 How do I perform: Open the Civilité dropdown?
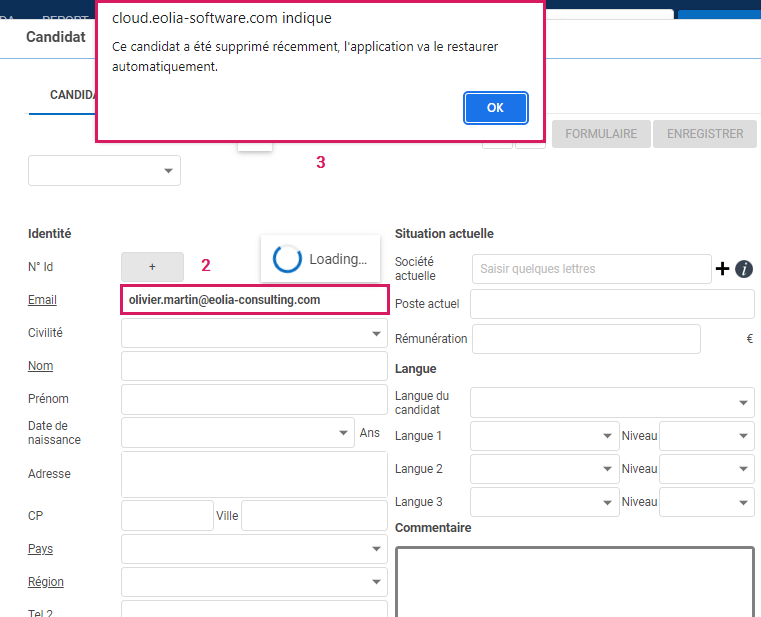tap(254, 333)
